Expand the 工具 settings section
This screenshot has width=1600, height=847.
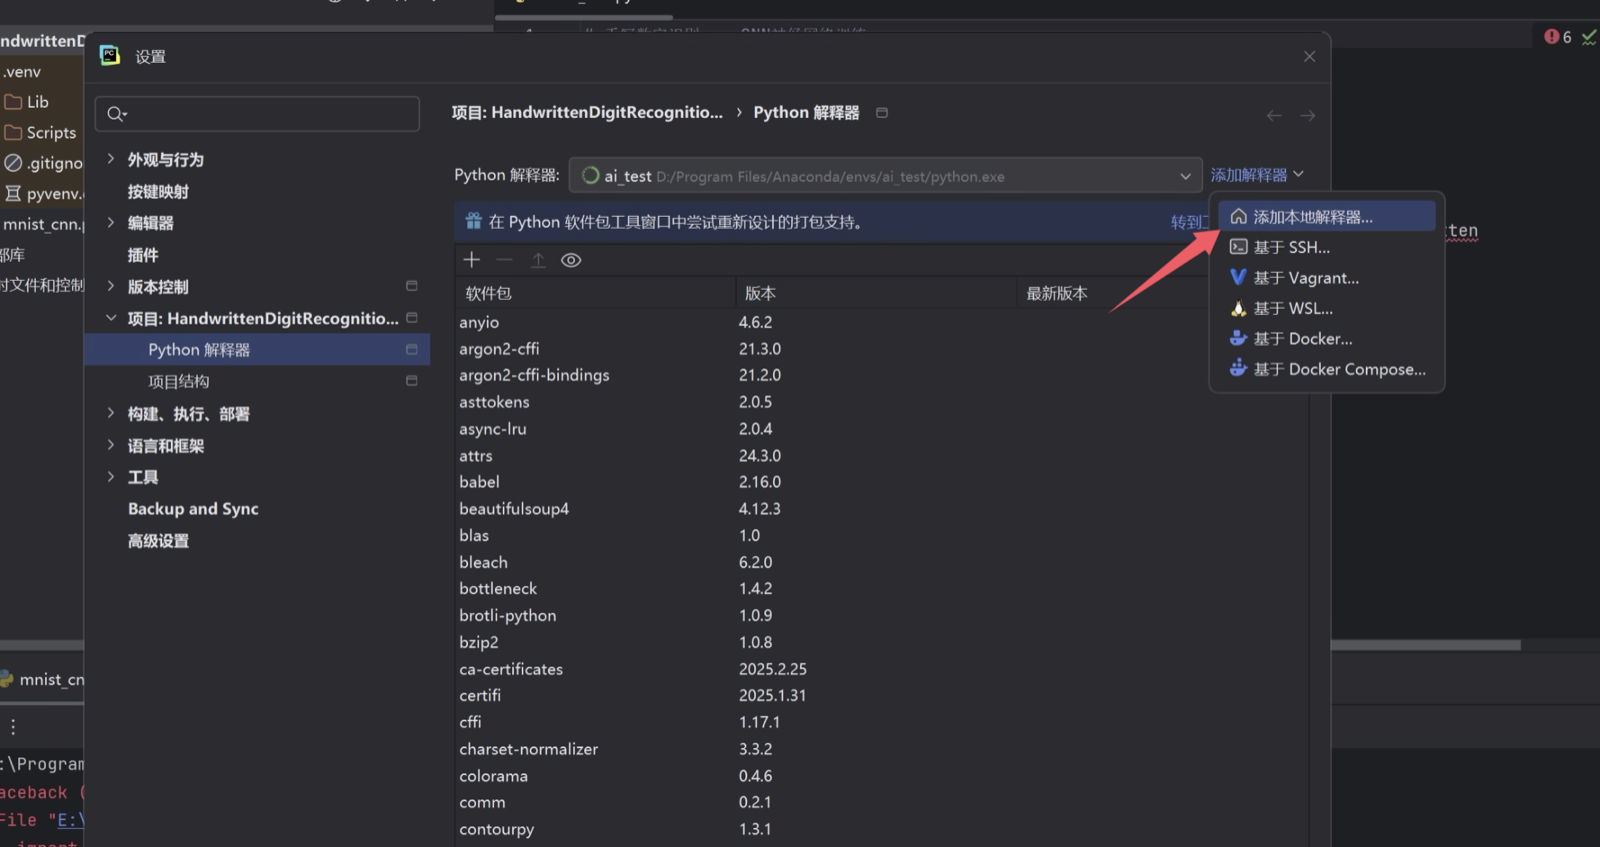(111, 477)
